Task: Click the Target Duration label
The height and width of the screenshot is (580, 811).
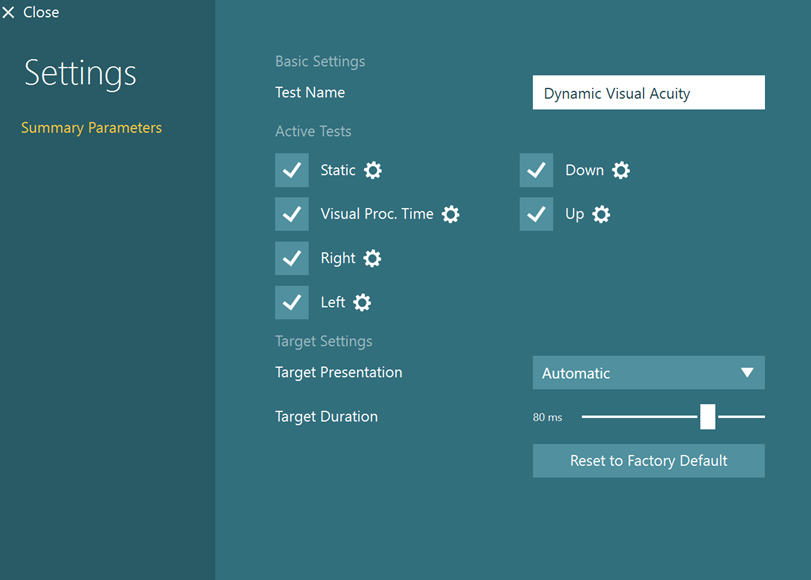Action: pyautogui.click(x=326, y=417)
